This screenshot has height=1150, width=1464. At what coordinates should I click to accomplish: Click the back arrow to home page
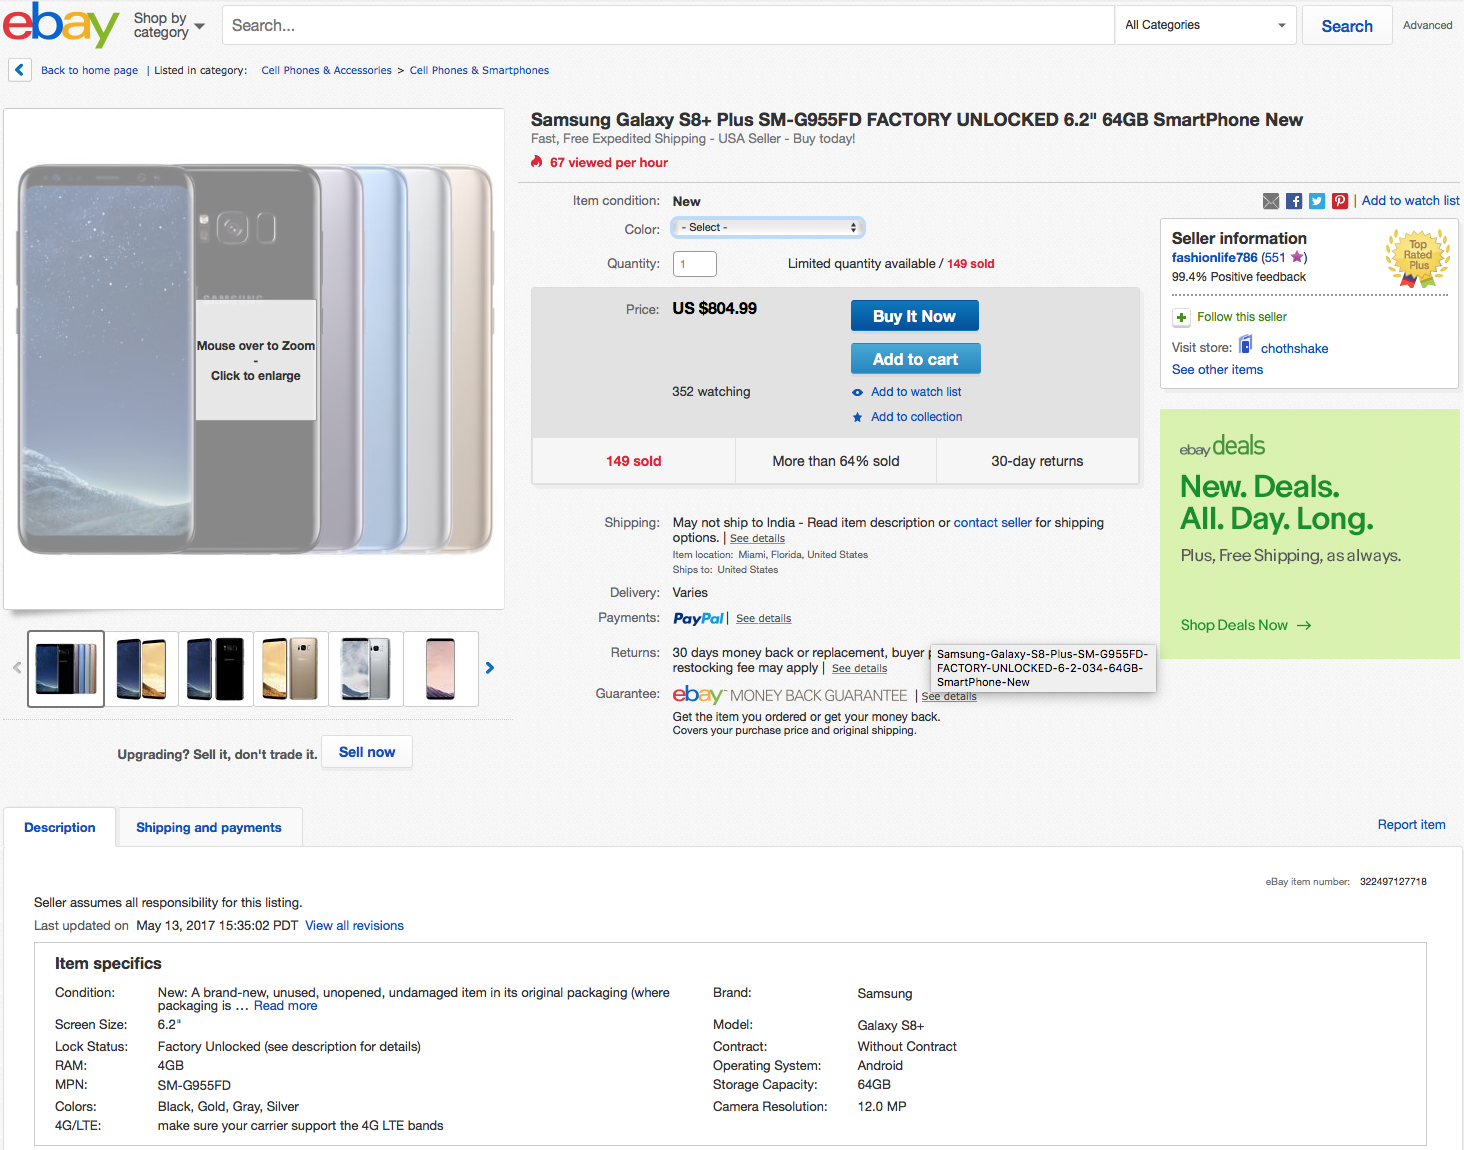pyautogui.click(x=19, y=70)
